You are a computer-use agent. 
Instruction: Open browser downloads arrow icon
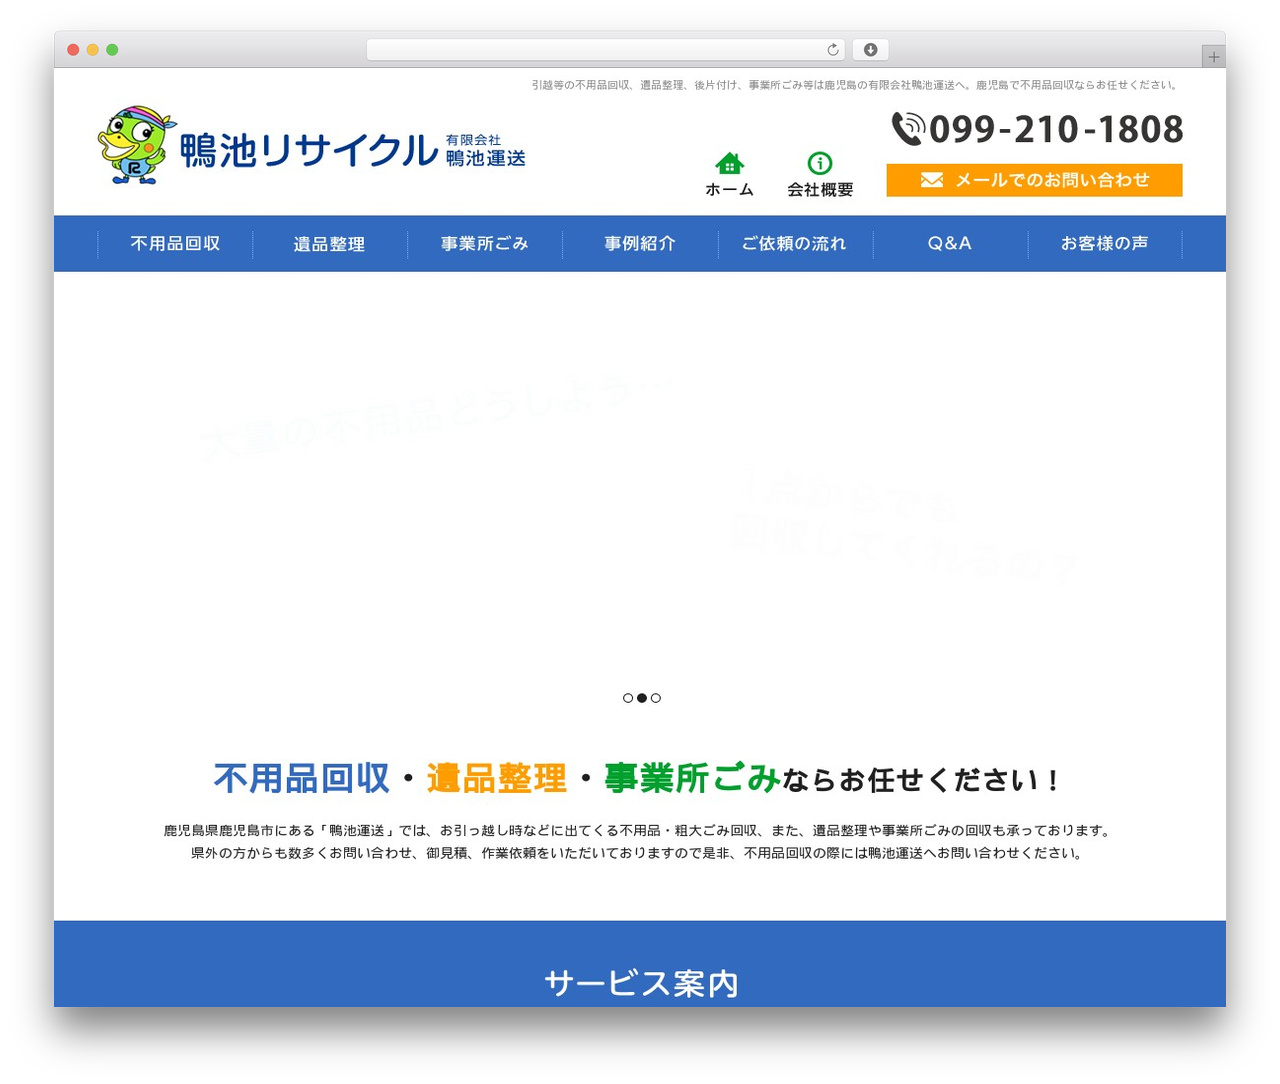[870, 50]
